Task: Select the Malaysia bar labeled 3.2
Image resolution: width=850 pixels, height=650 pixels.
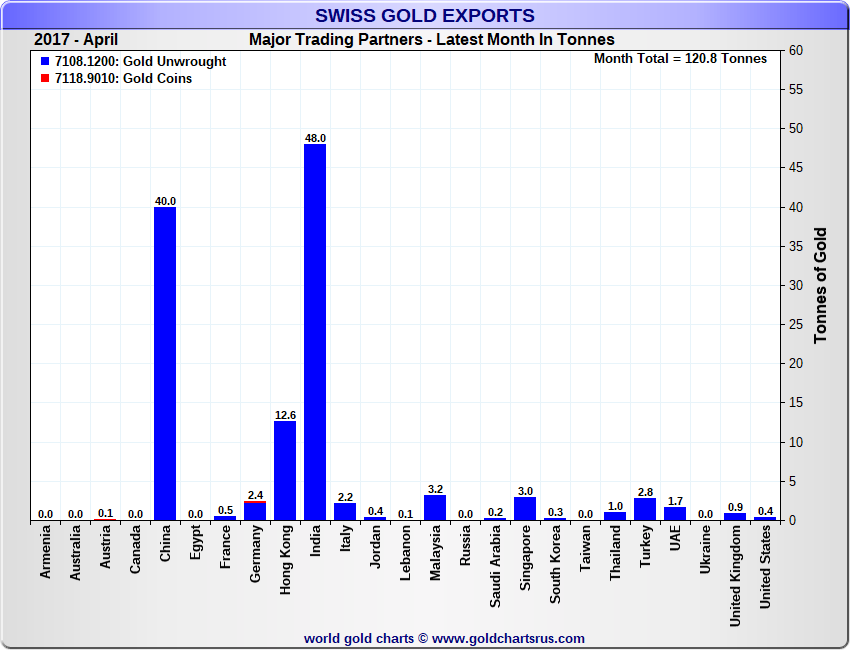Action: [435, 507]
